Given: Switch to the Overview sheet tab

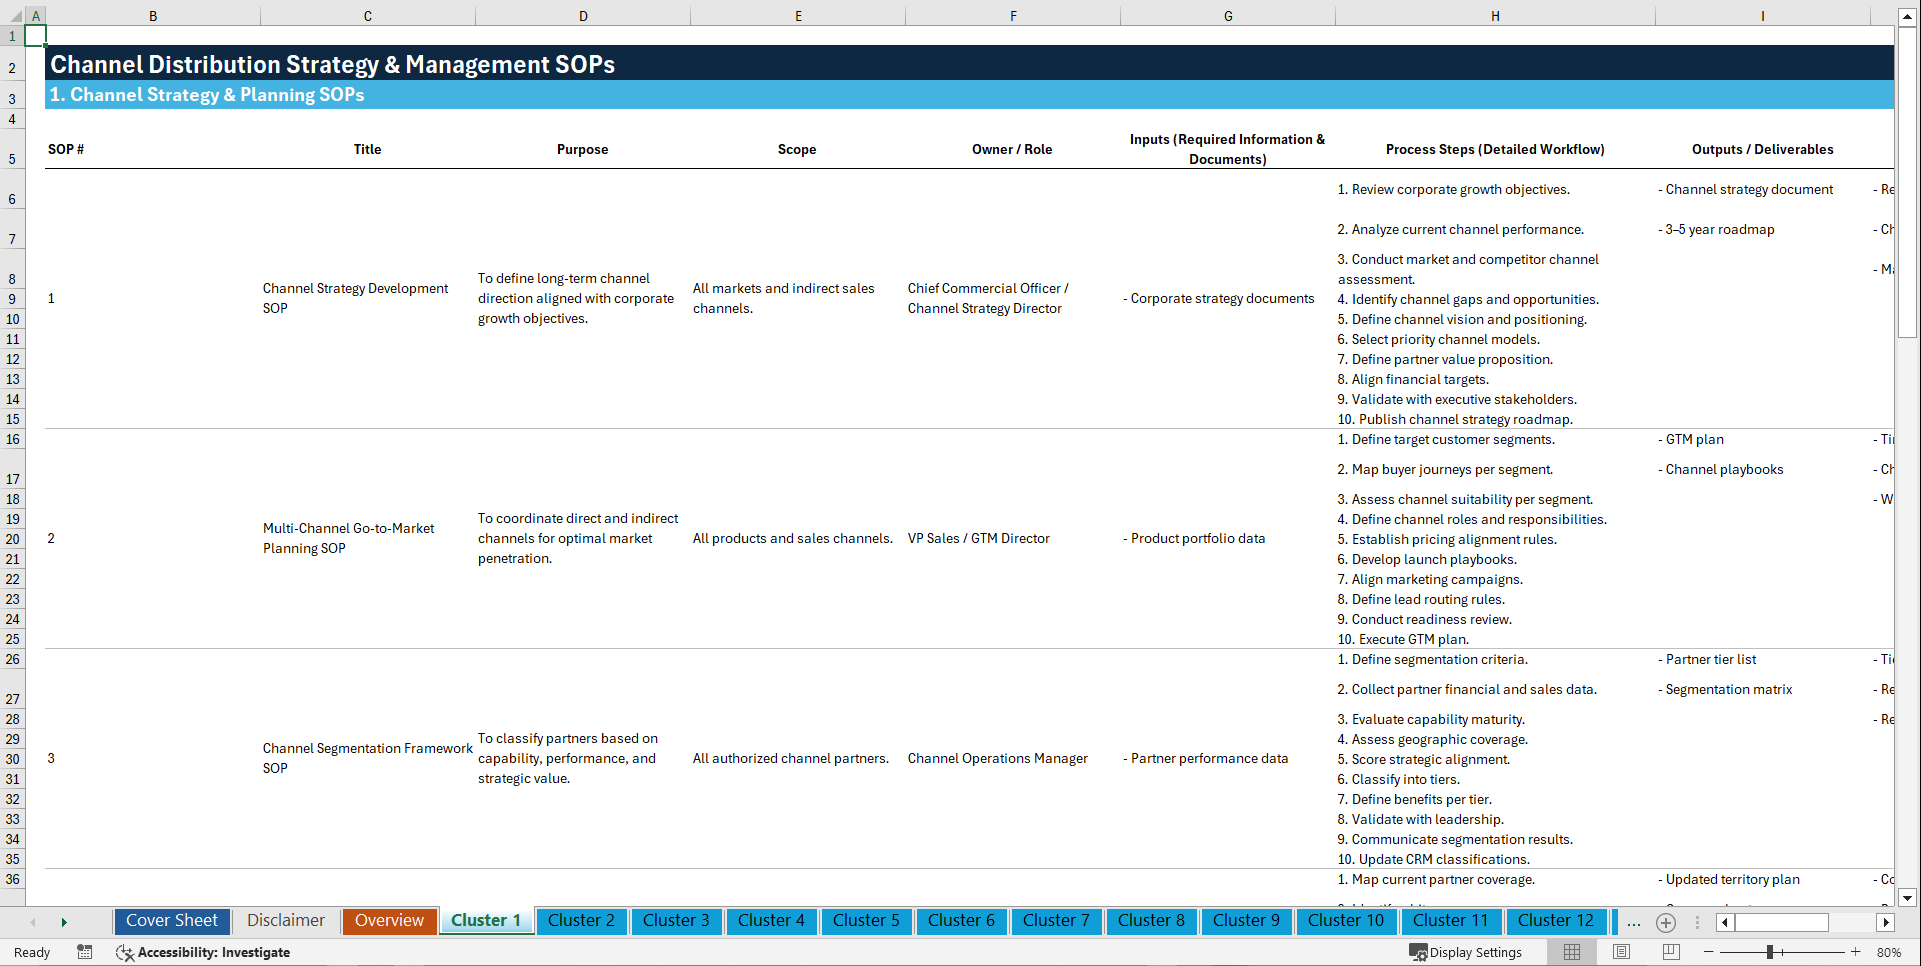Looking at the screenshot, I should tap(389, 921).
